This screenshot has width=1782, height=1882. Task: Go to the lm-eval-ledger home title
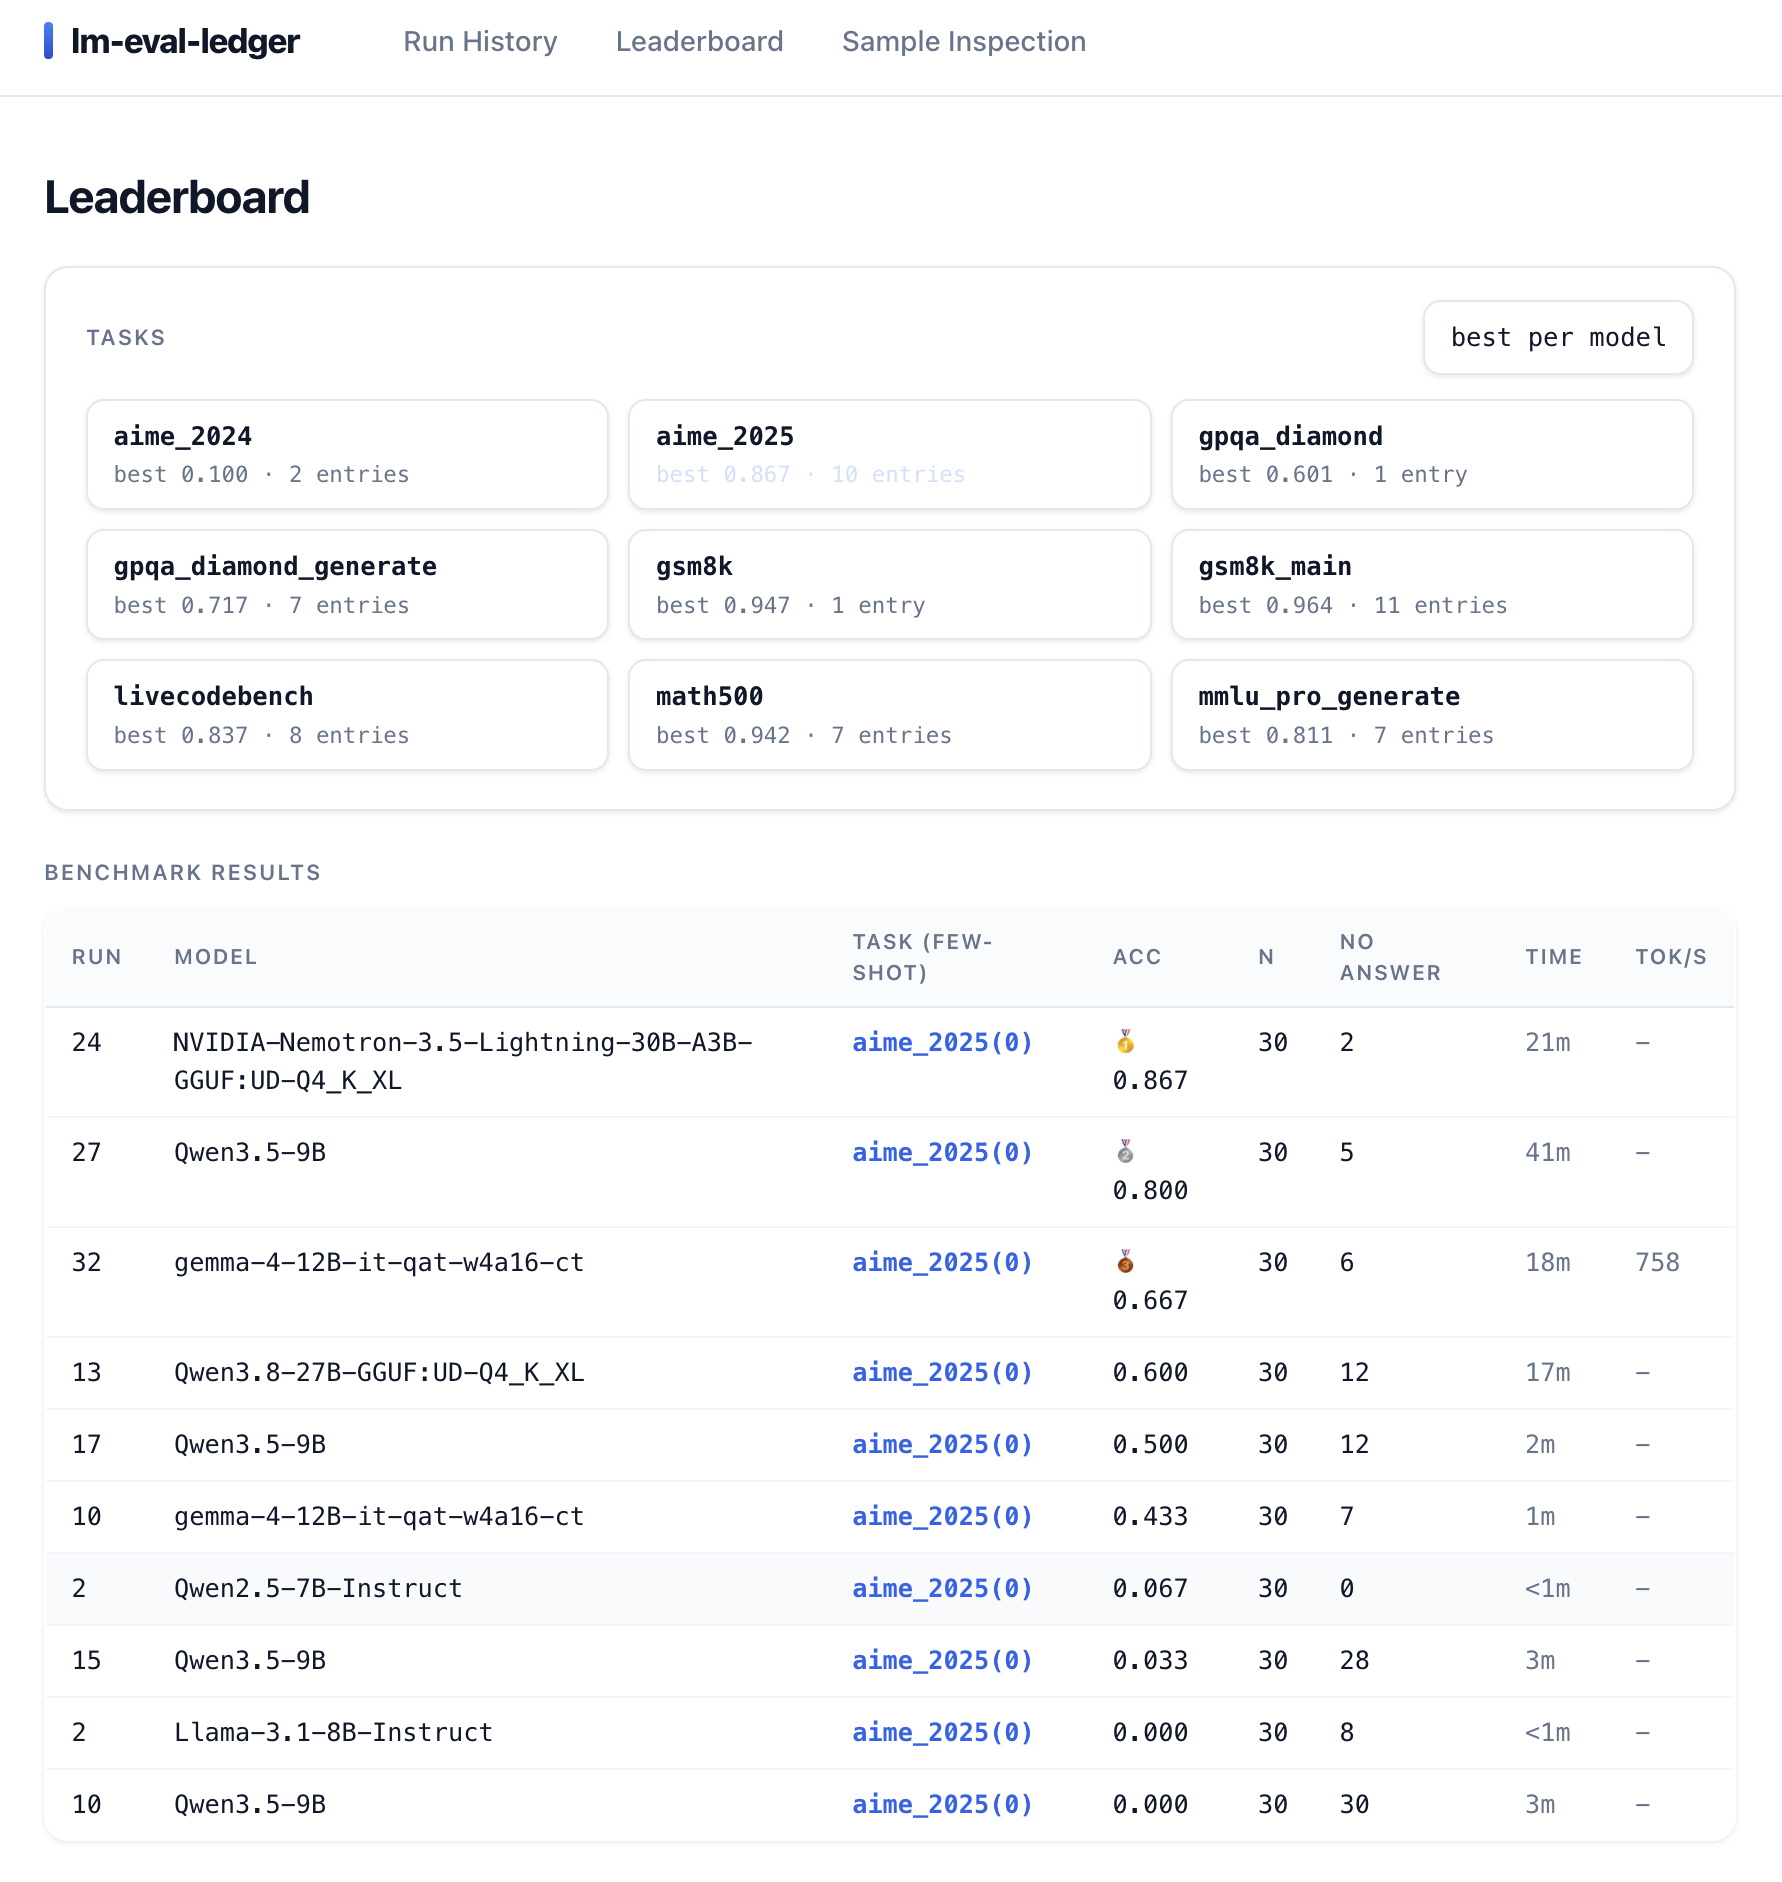[x=185, y=41]
